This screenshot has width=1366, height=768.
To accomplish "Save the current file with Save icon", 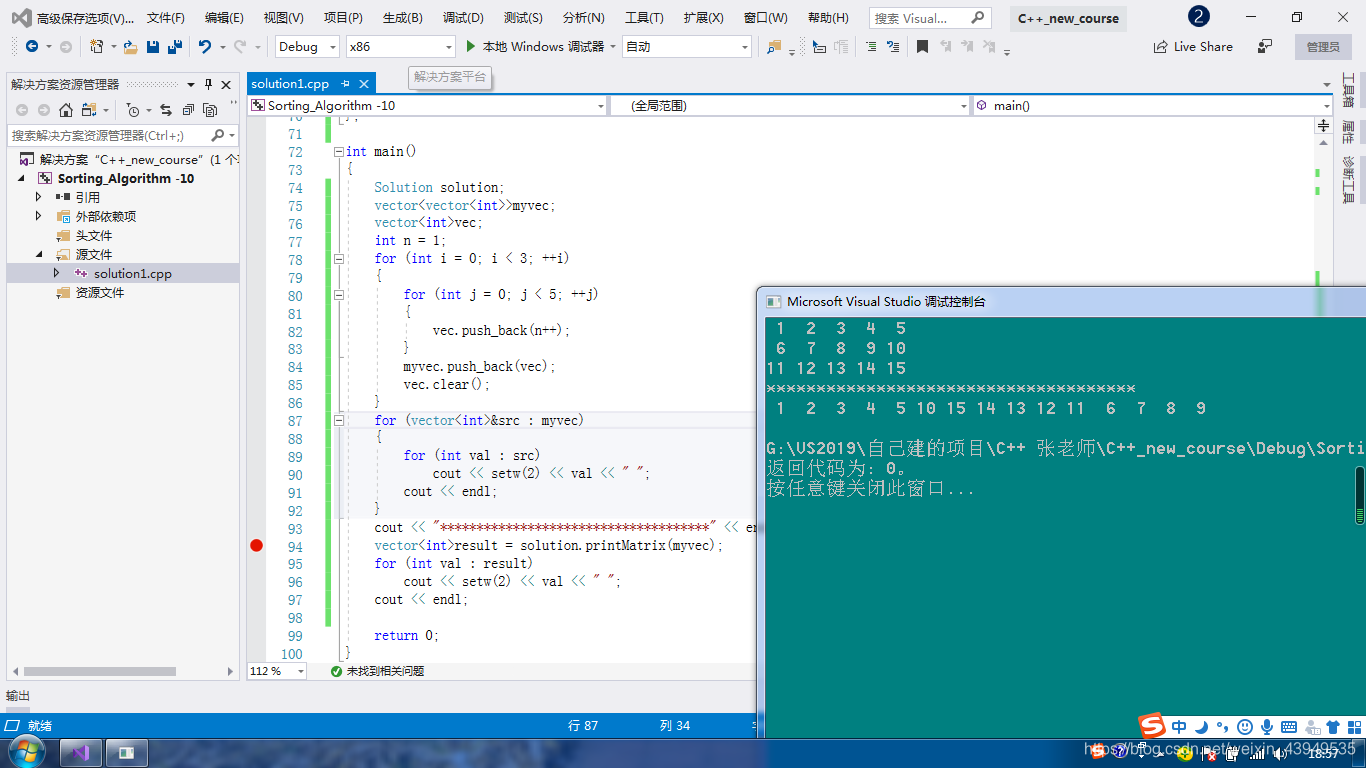I will (x=153, y=47).
